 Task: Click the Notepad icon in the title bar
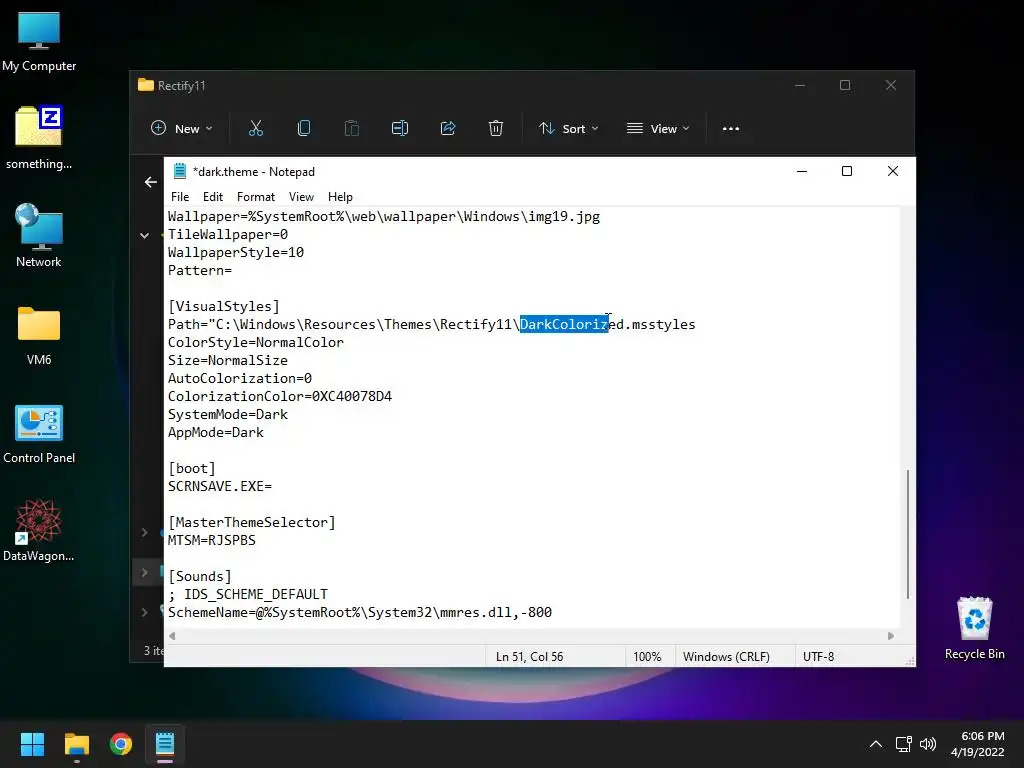coord(180,171)
